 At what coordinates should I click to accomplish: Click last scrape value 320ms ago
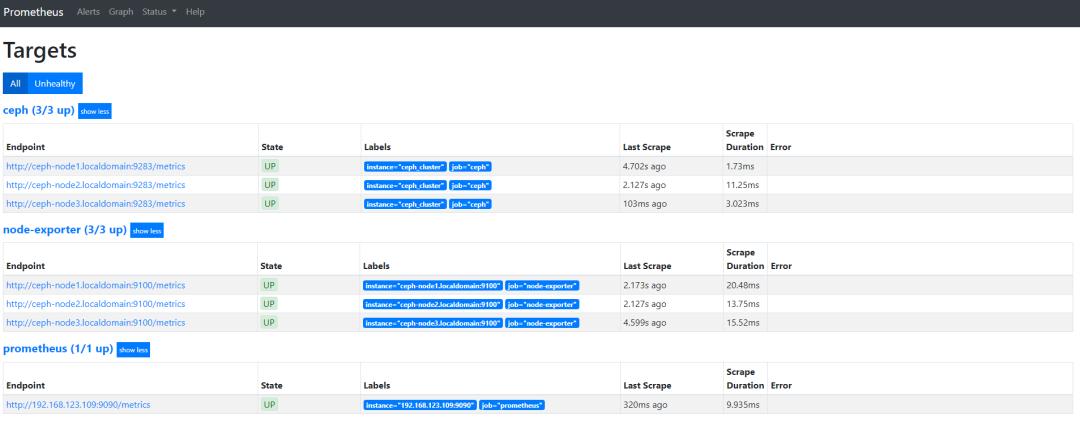coord(645,405)
